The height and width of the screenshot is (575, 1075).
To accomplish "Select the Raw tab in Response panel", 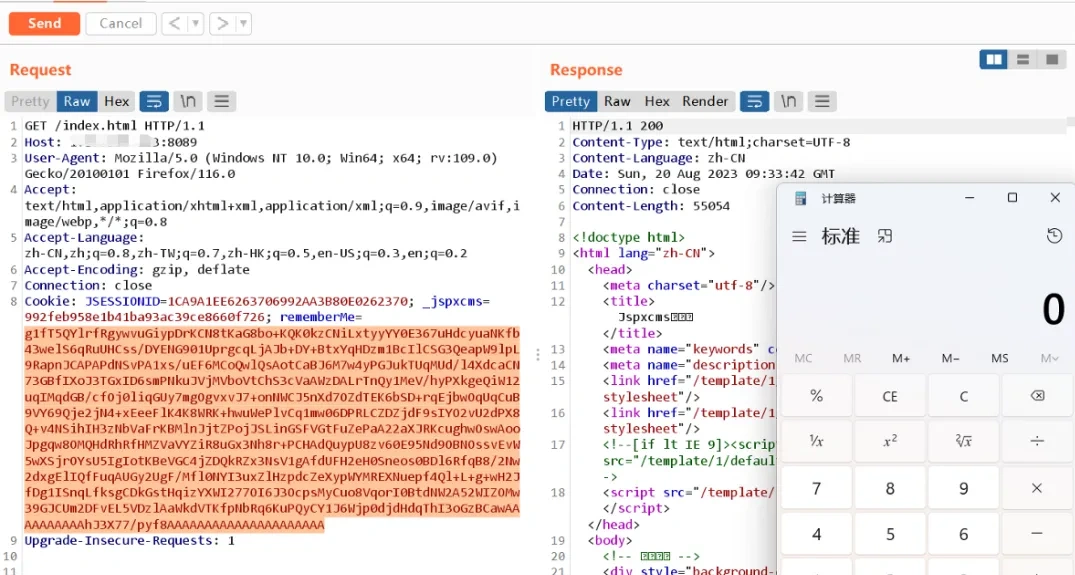I will (617, 101).
